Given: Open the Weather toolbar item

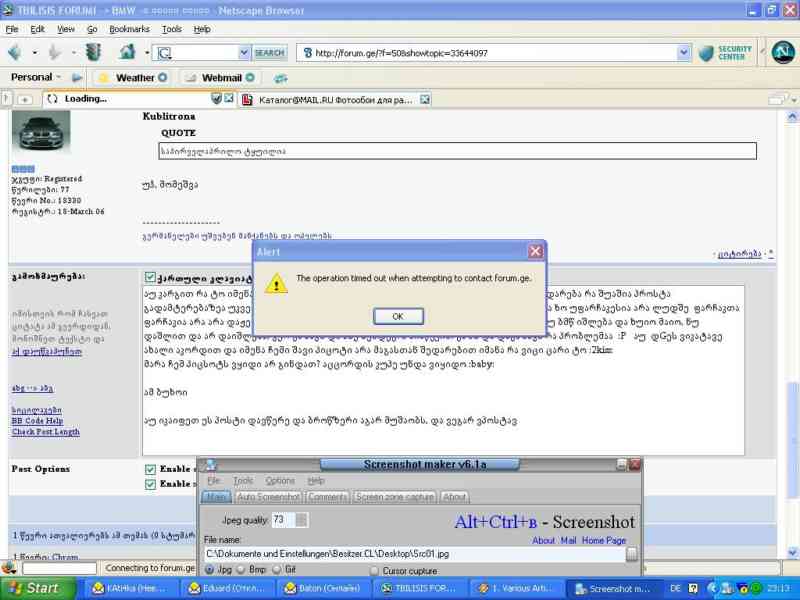Looking at the screenshot, I should tap(133, 78).
